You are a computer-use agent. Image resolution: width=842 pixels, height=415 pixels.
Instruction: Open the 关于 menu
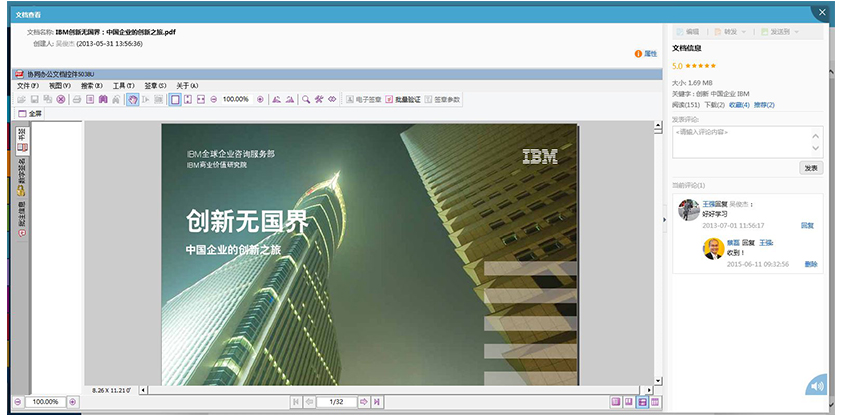tap(187, 85)
